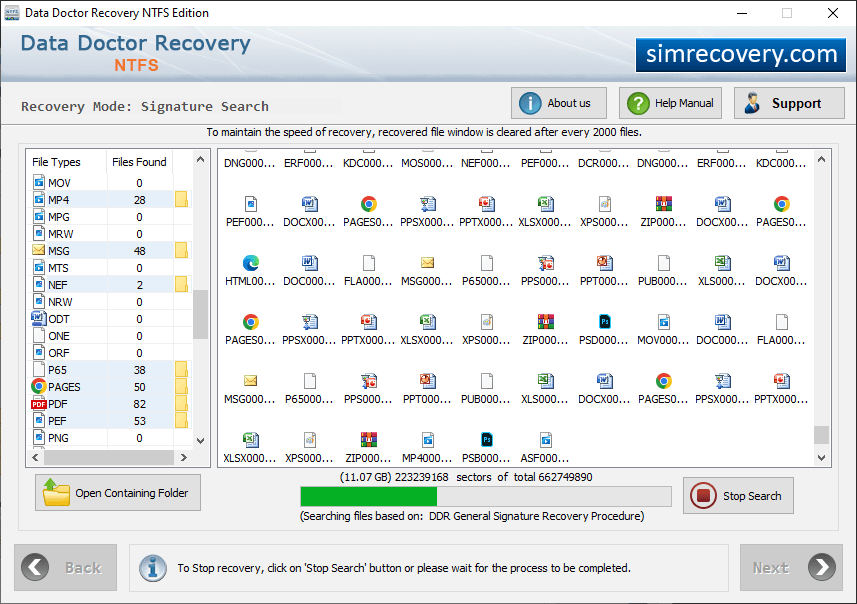857x604 pixels.
Task: Open the folder icon beside PDF count
Action: point(181,403)
